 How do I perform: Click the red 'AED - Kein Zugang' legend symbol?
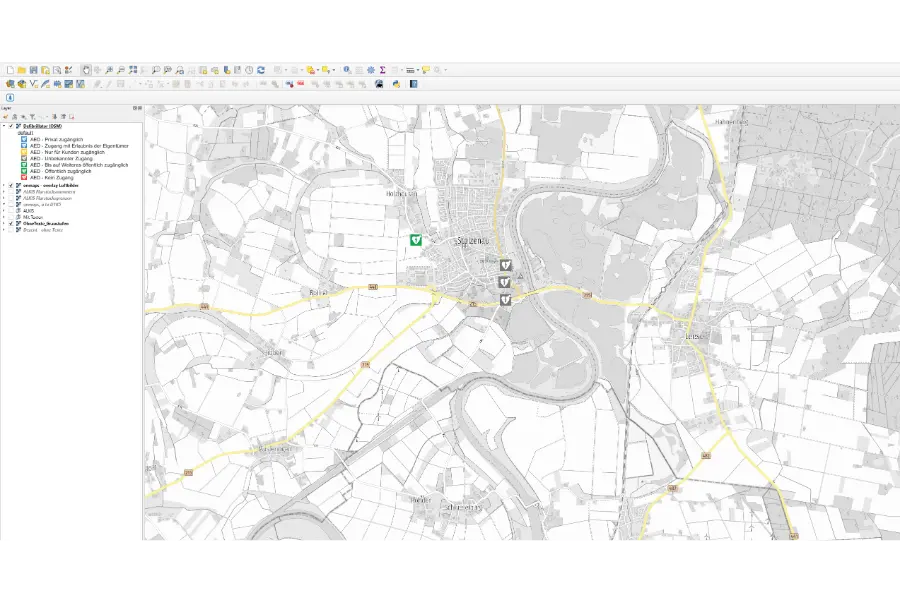click(x=24, y=177)
